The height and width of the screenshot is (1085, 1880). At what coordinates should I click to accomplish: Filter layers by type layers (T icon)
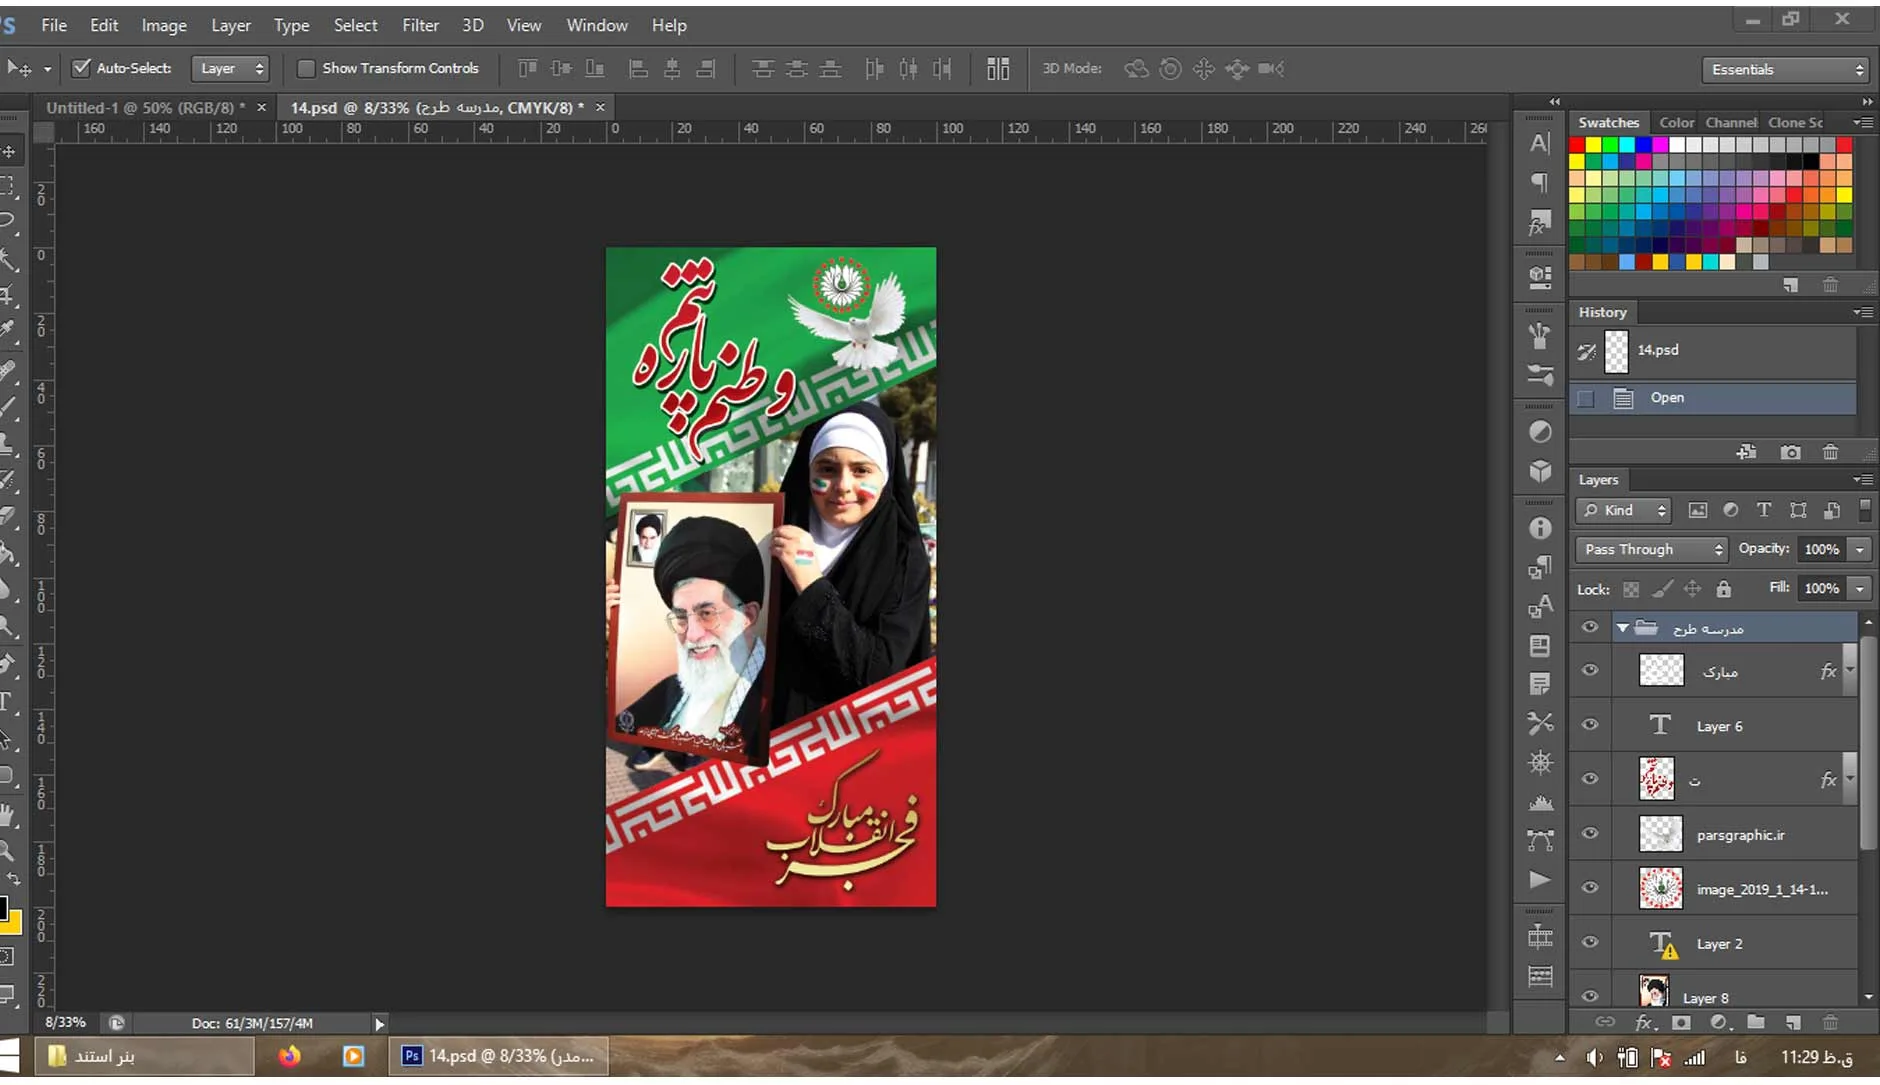tap(1764, 510)
